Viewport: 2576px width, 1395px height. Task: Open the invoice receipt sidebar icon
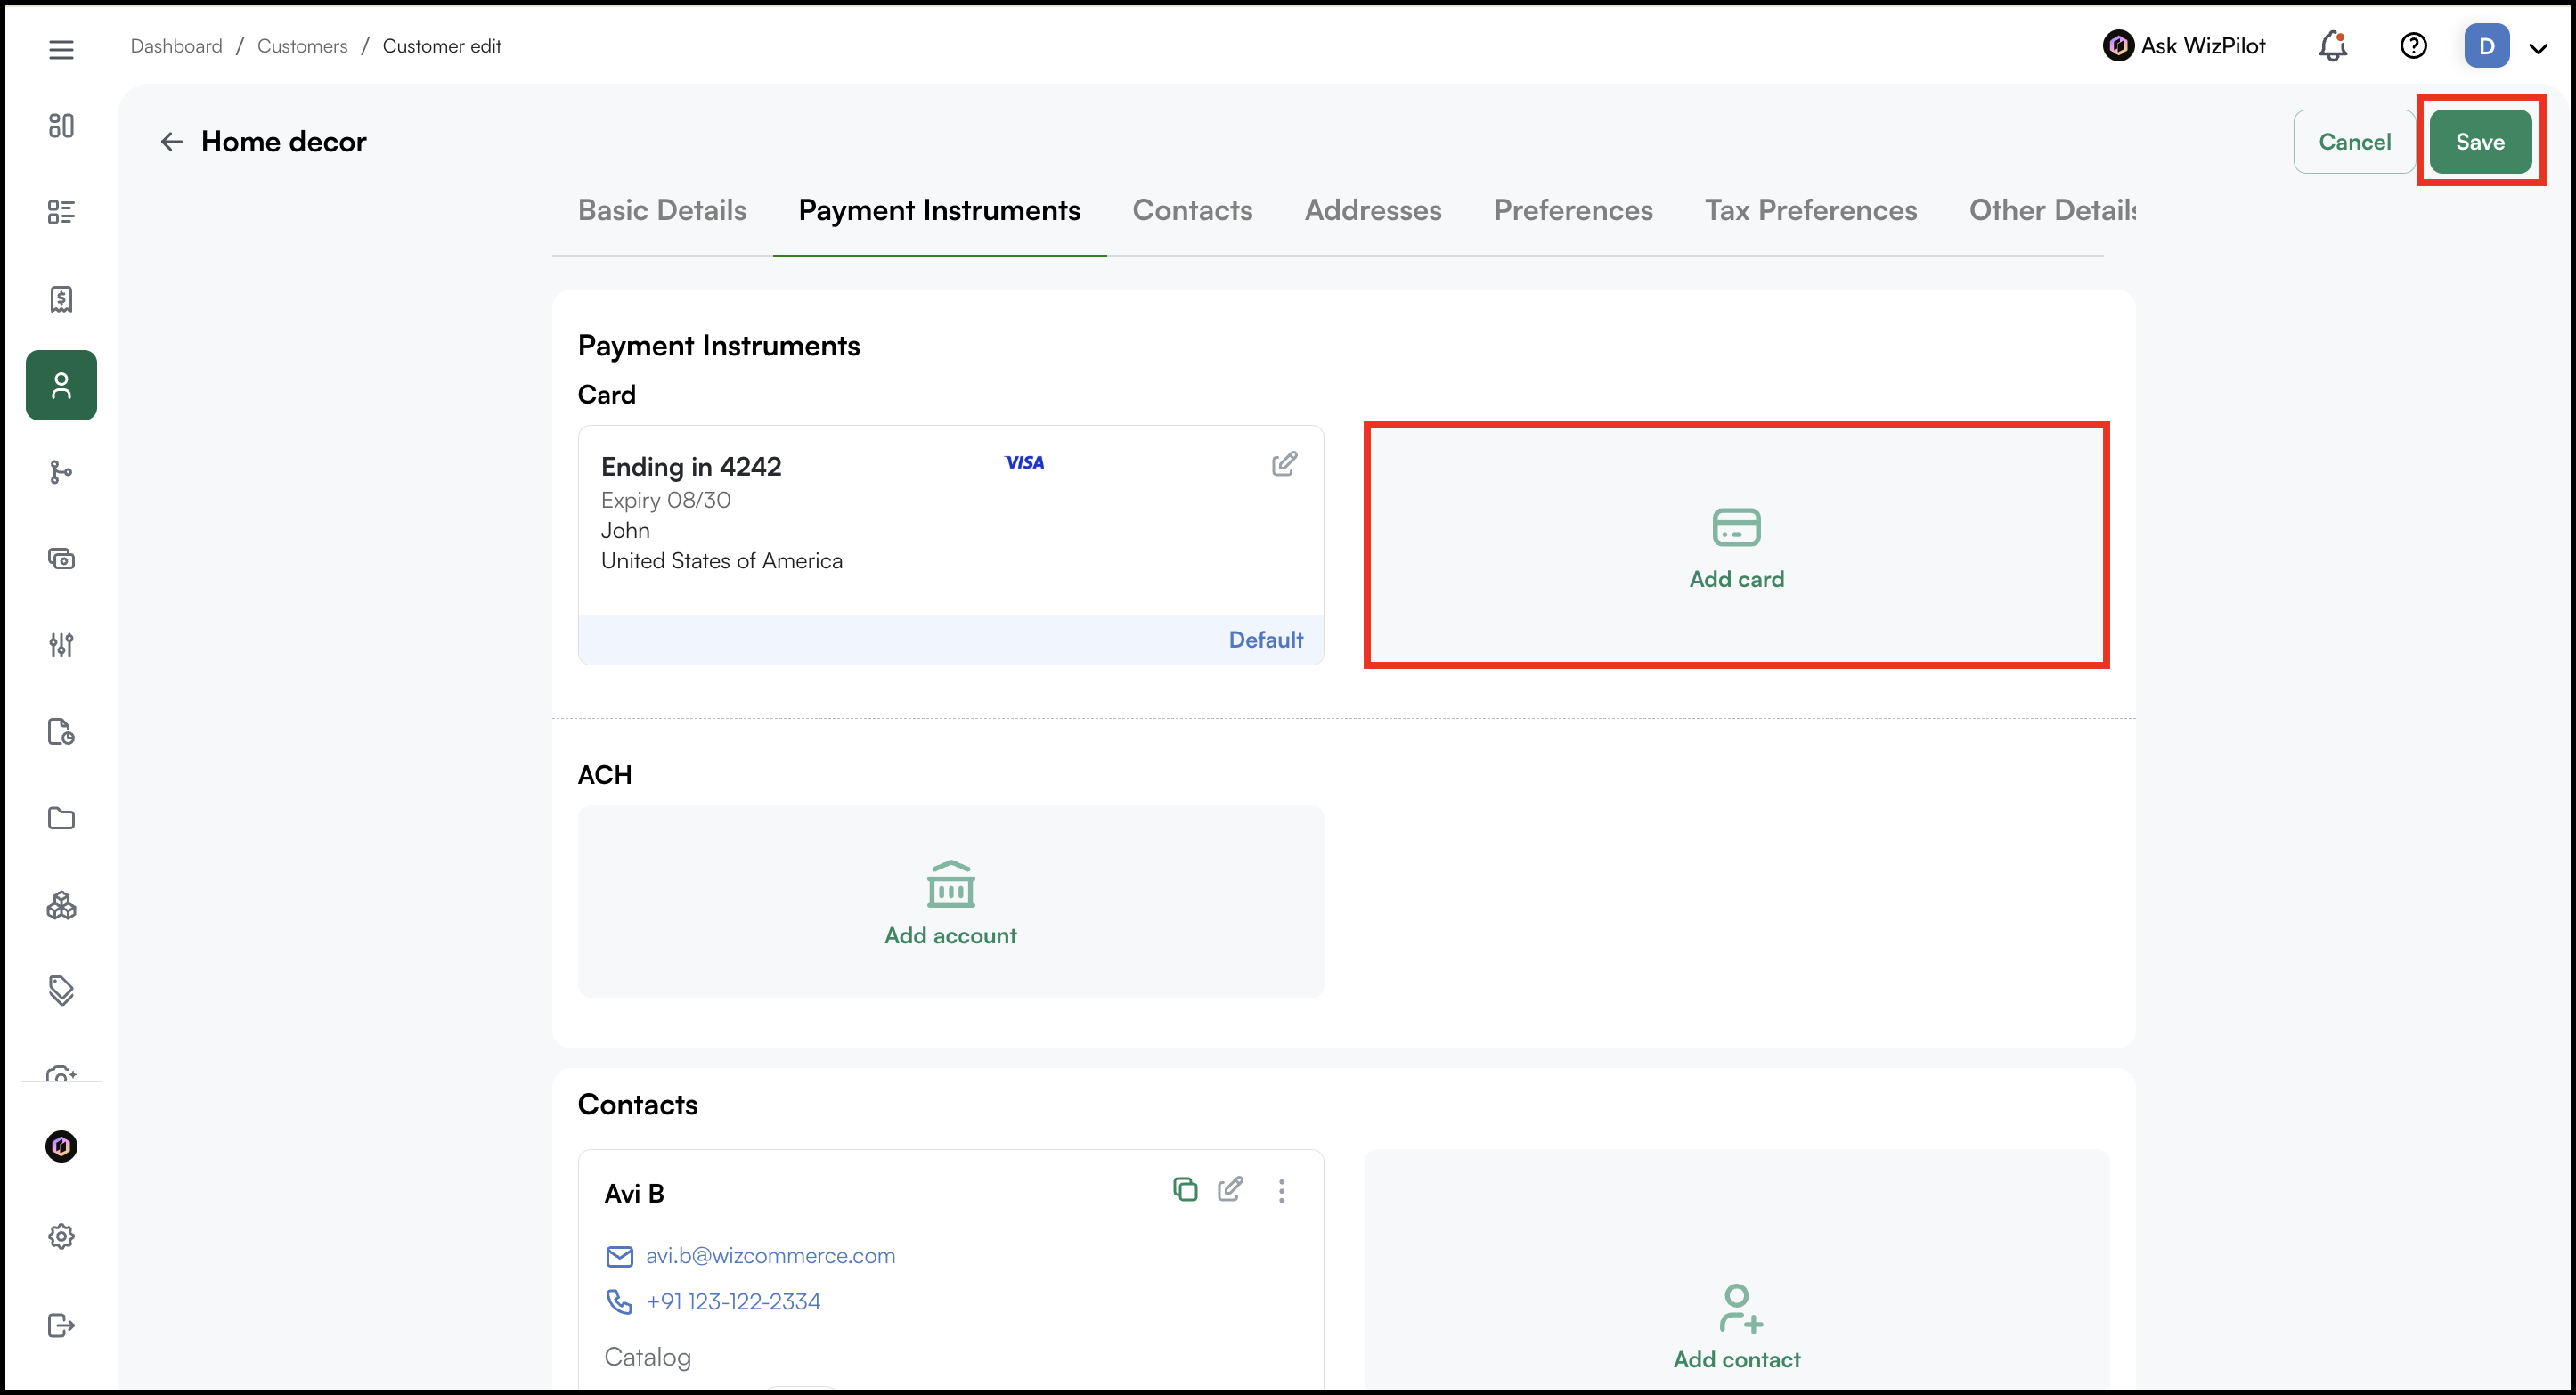[x=61, y=299]
